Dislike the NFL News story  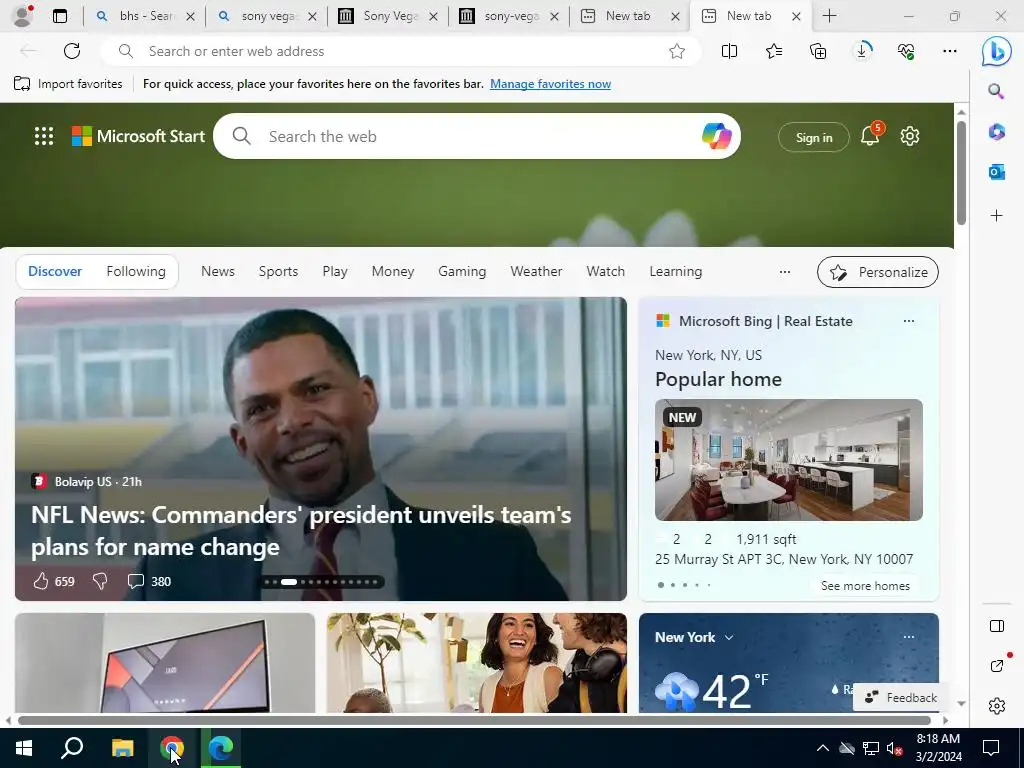coord(100,581)
